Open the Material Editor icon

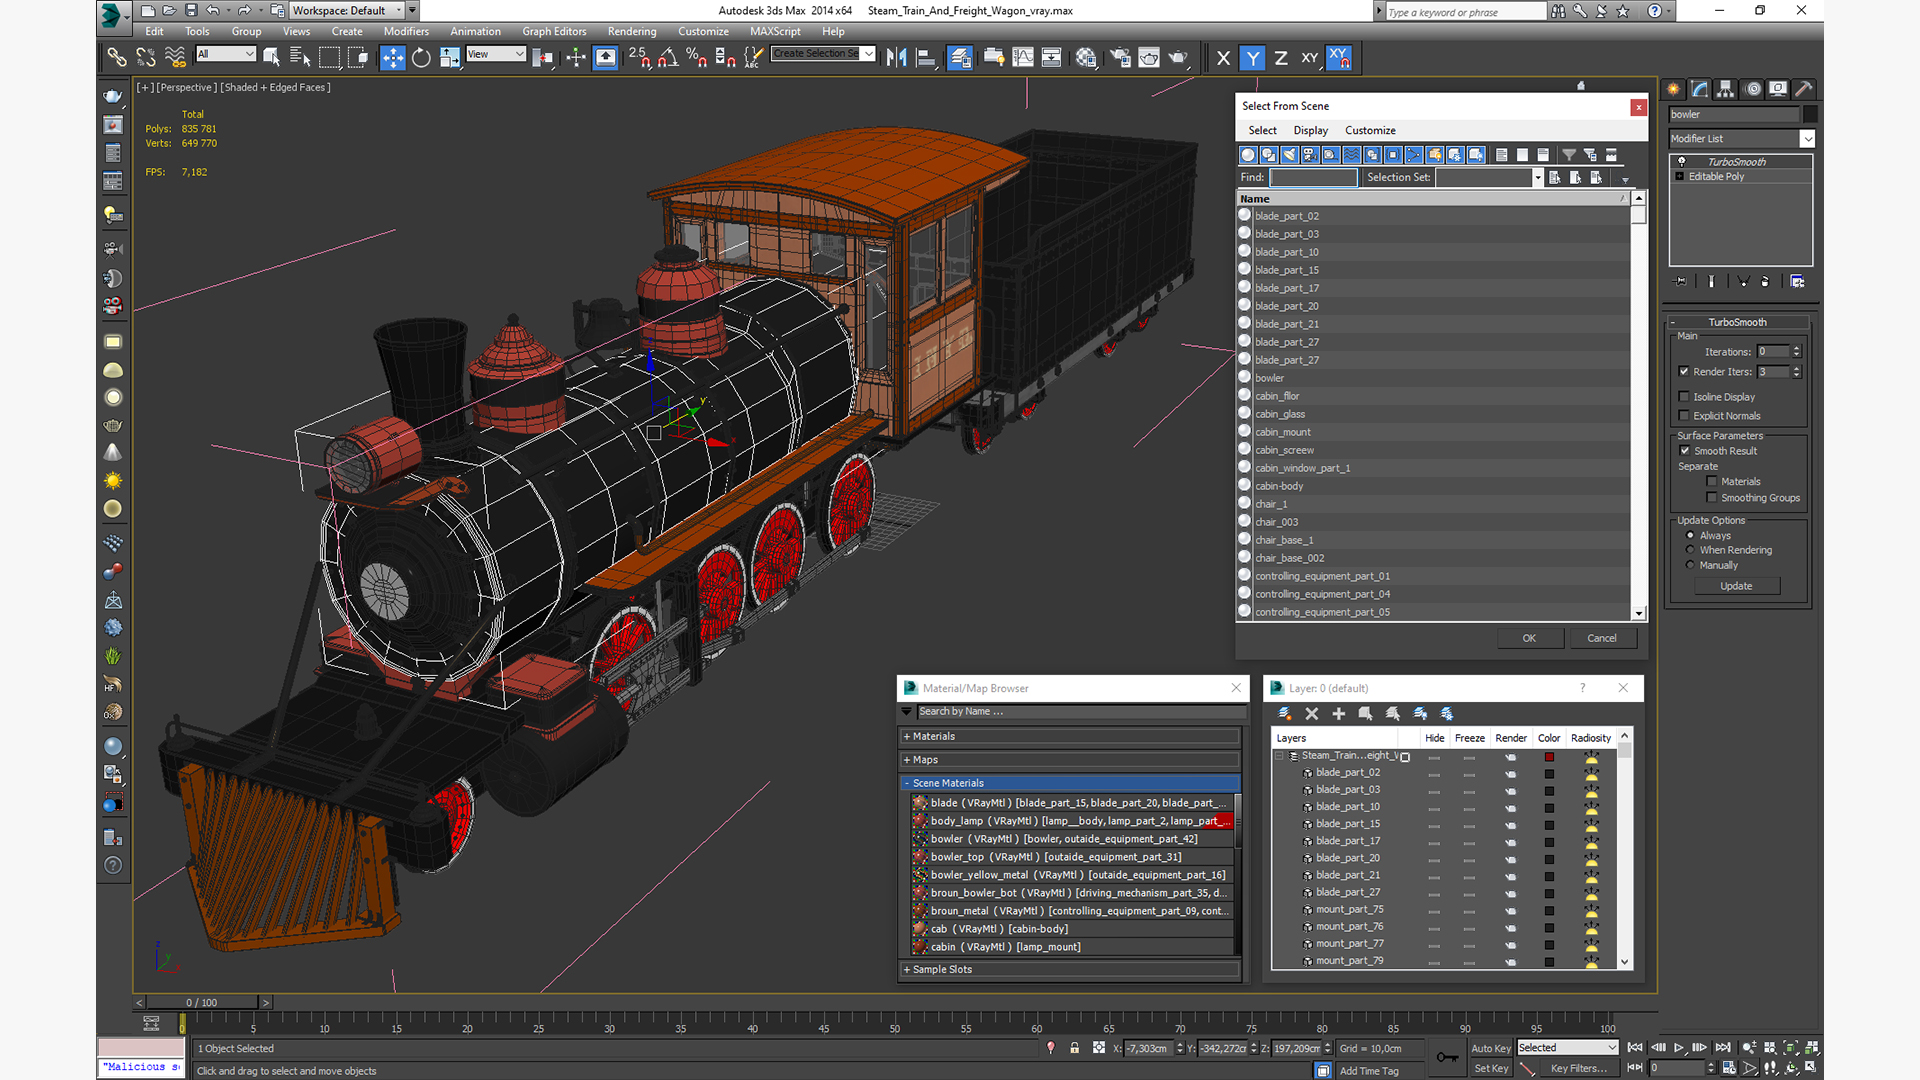[1086, 57]
